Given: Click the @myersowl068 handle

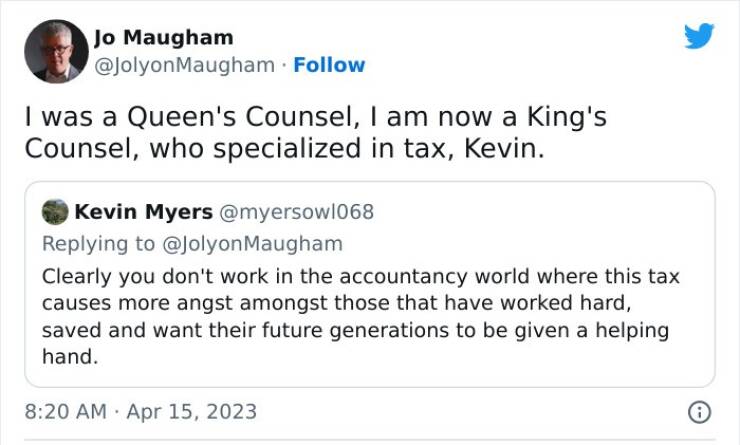Looking at the screenshot, I should tap(296, 212).
